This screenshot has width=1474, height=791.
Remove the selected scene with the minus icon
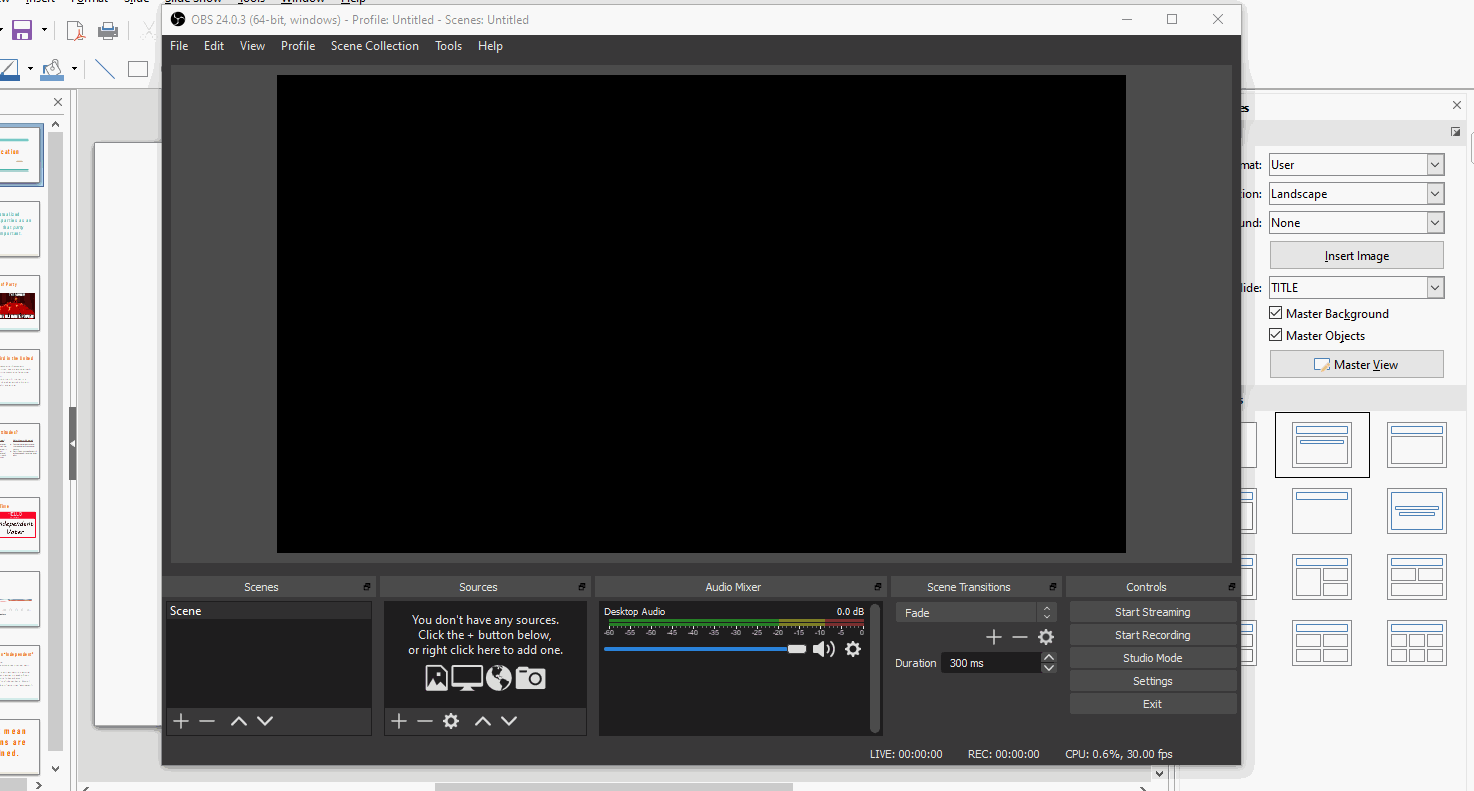point(207,721)
